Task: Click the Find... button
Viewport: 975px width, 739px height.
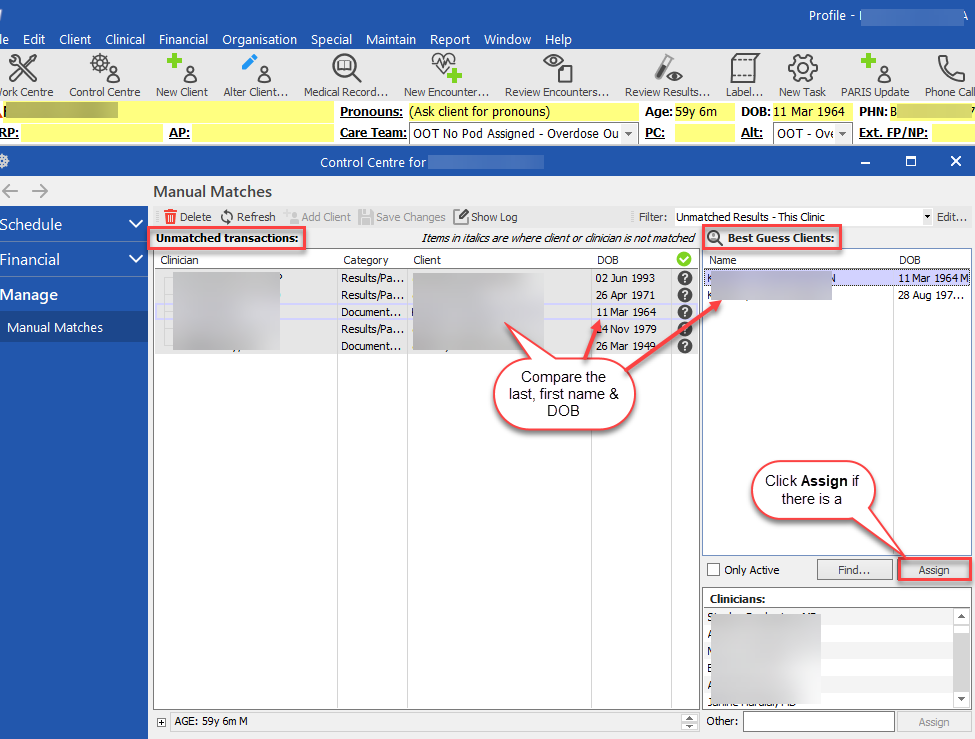Action: tap(854, 570)
